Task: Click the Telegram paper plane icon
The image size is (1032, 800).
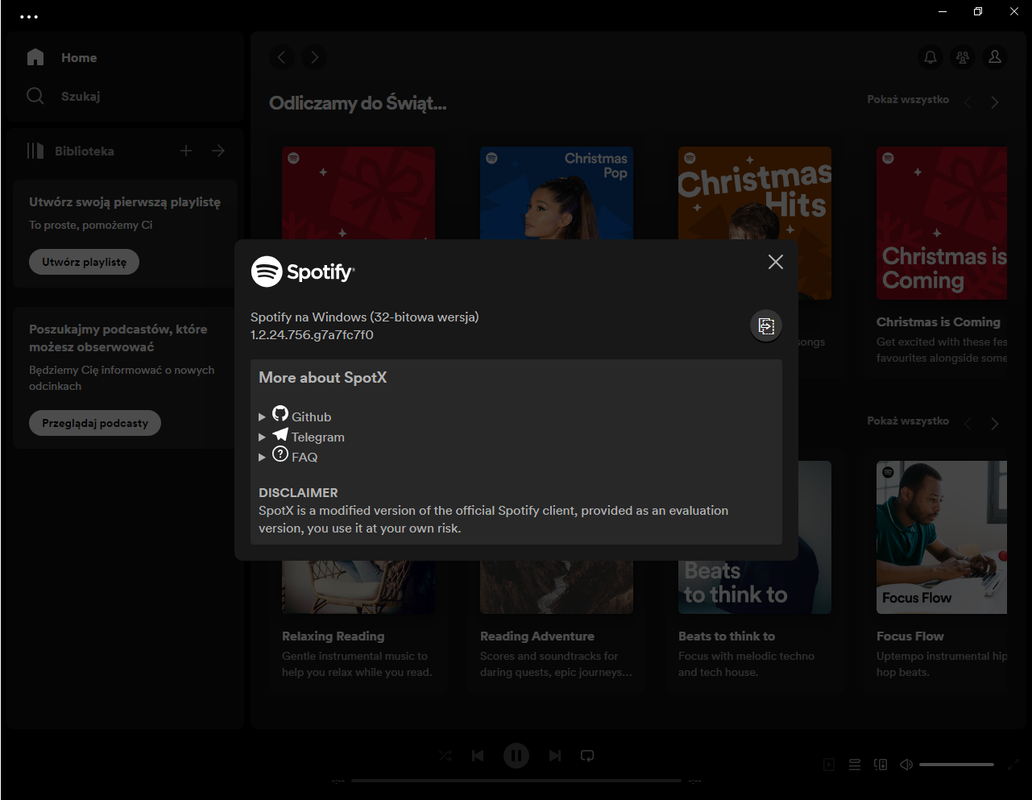Action: 280,434
